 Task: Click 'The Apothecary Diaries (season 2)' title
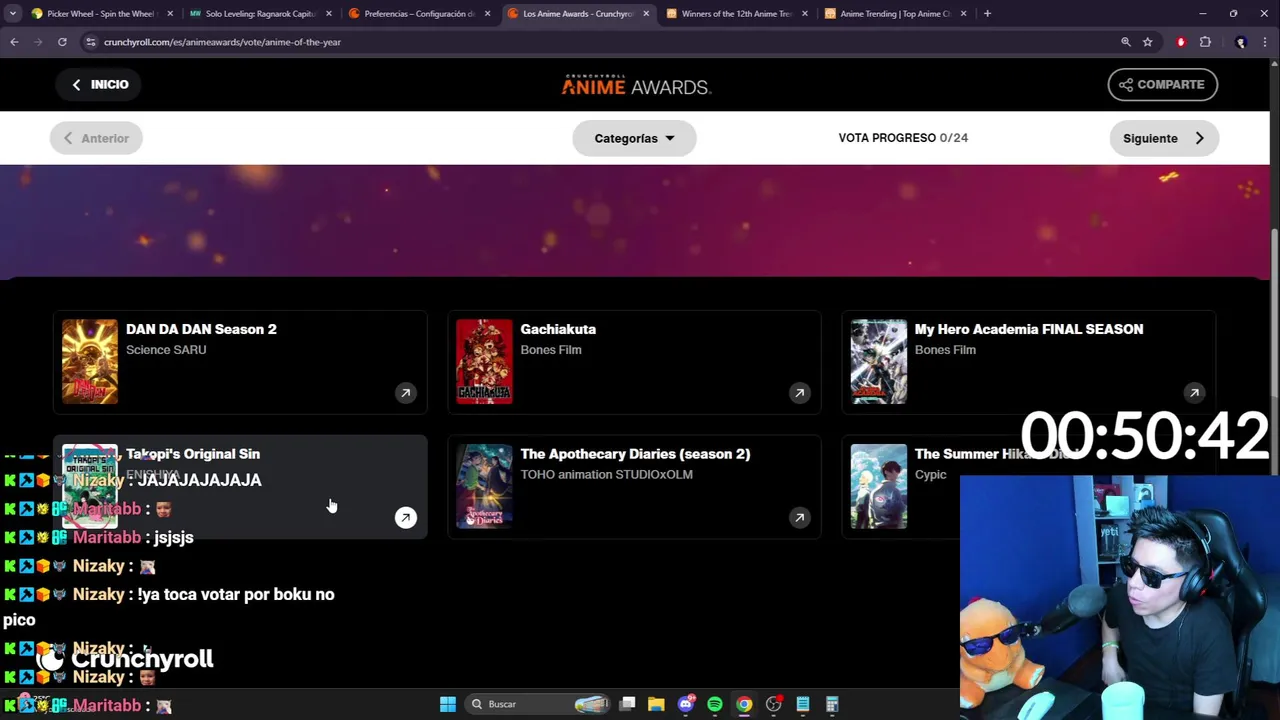click(635, 454)
